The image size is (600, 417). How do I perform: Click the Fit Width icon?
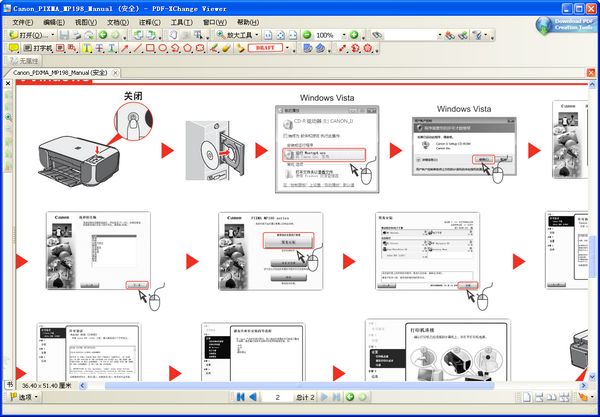pos(293,35)
